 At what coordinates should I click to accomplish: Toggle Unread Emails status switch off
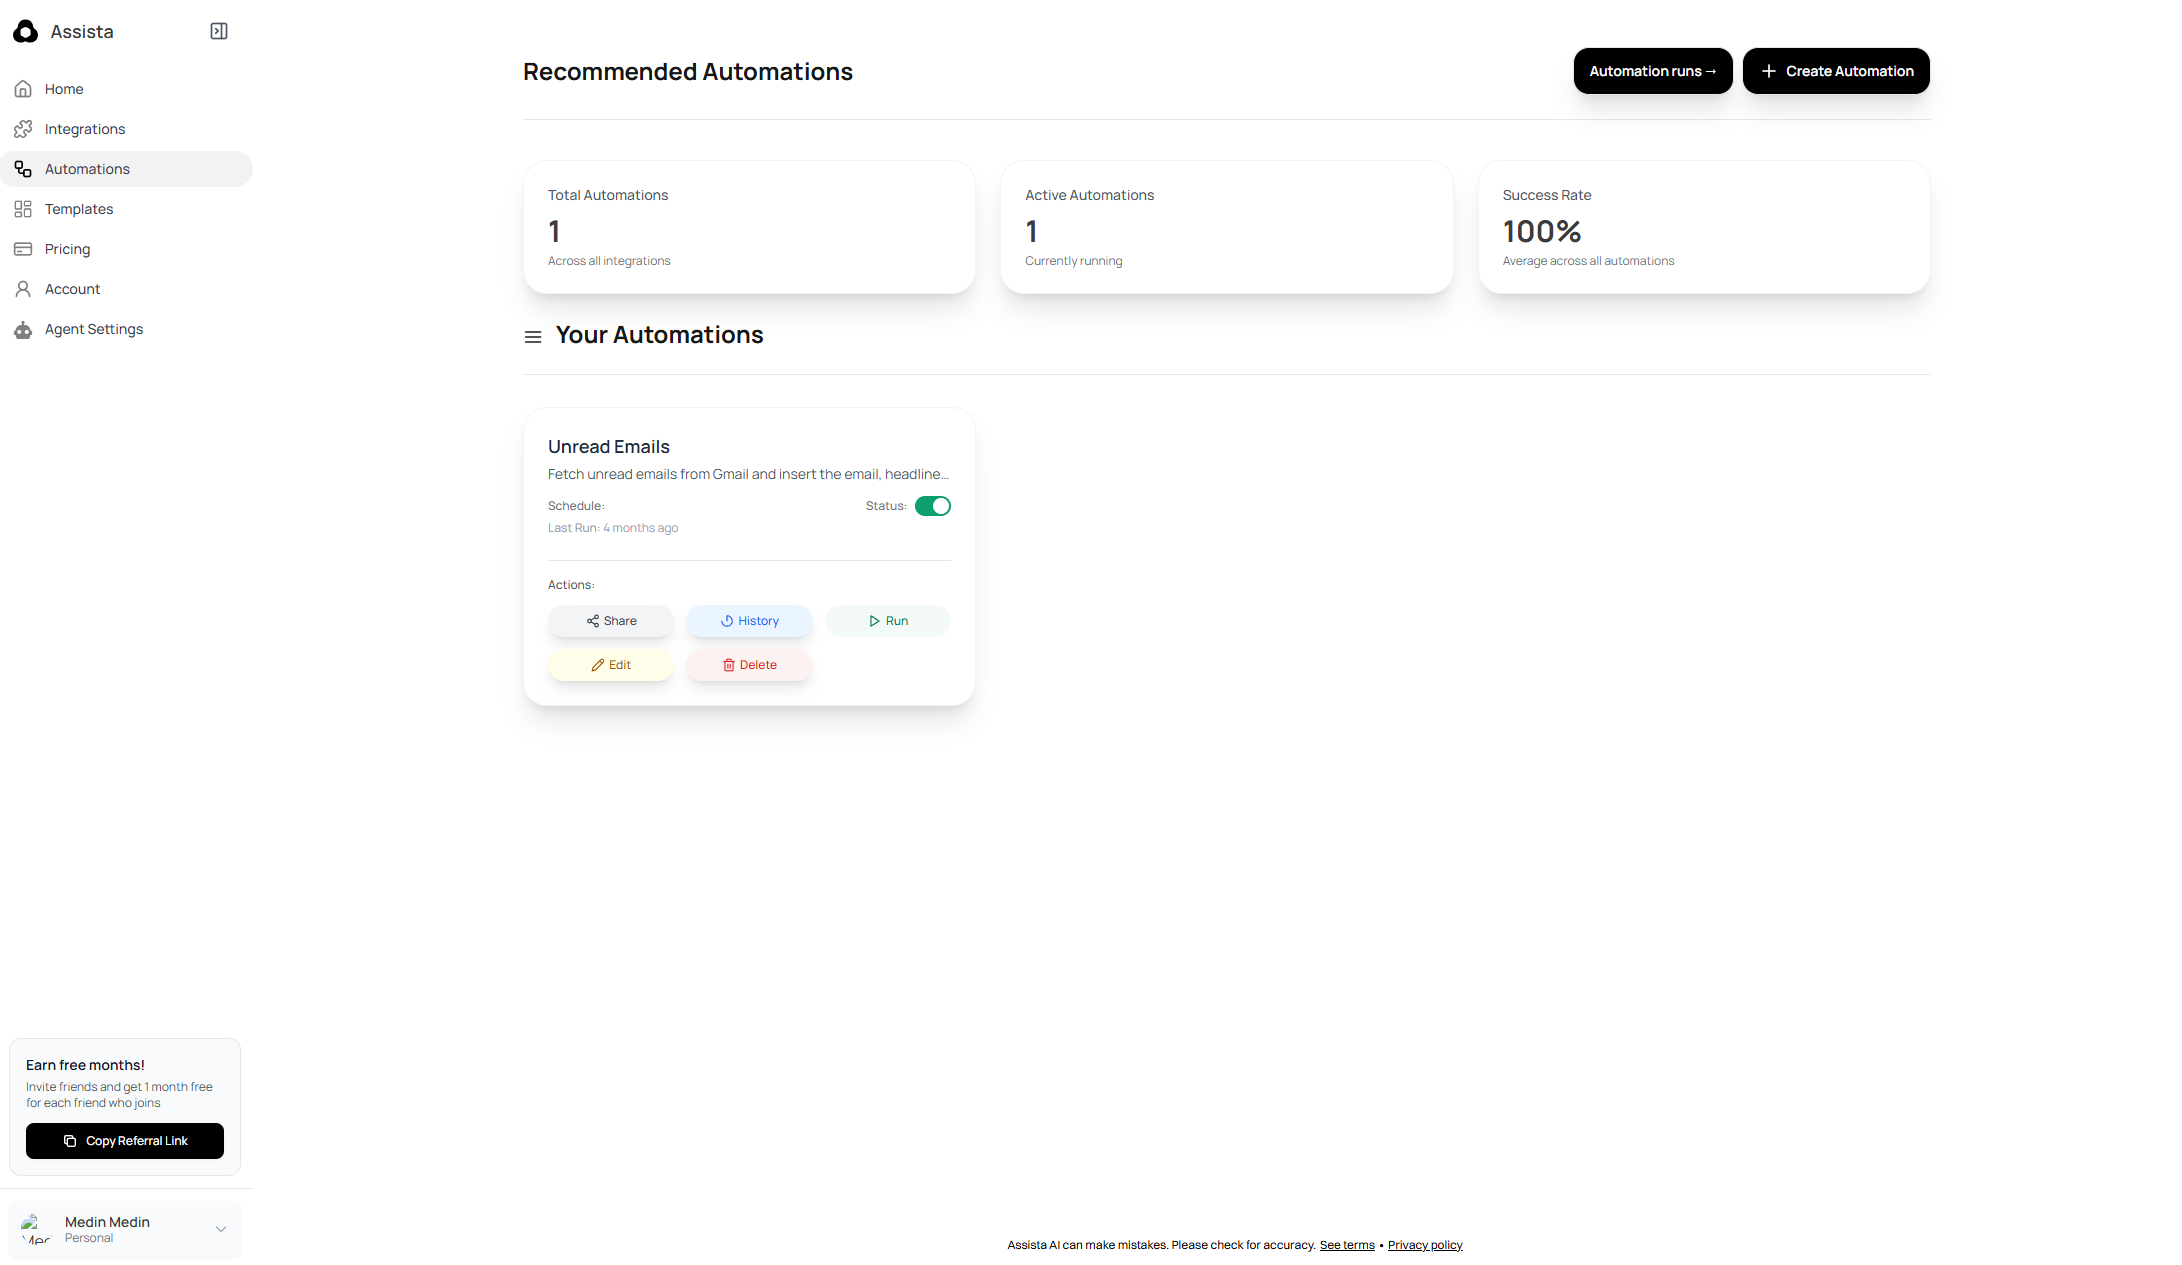(x=932, y=506)
